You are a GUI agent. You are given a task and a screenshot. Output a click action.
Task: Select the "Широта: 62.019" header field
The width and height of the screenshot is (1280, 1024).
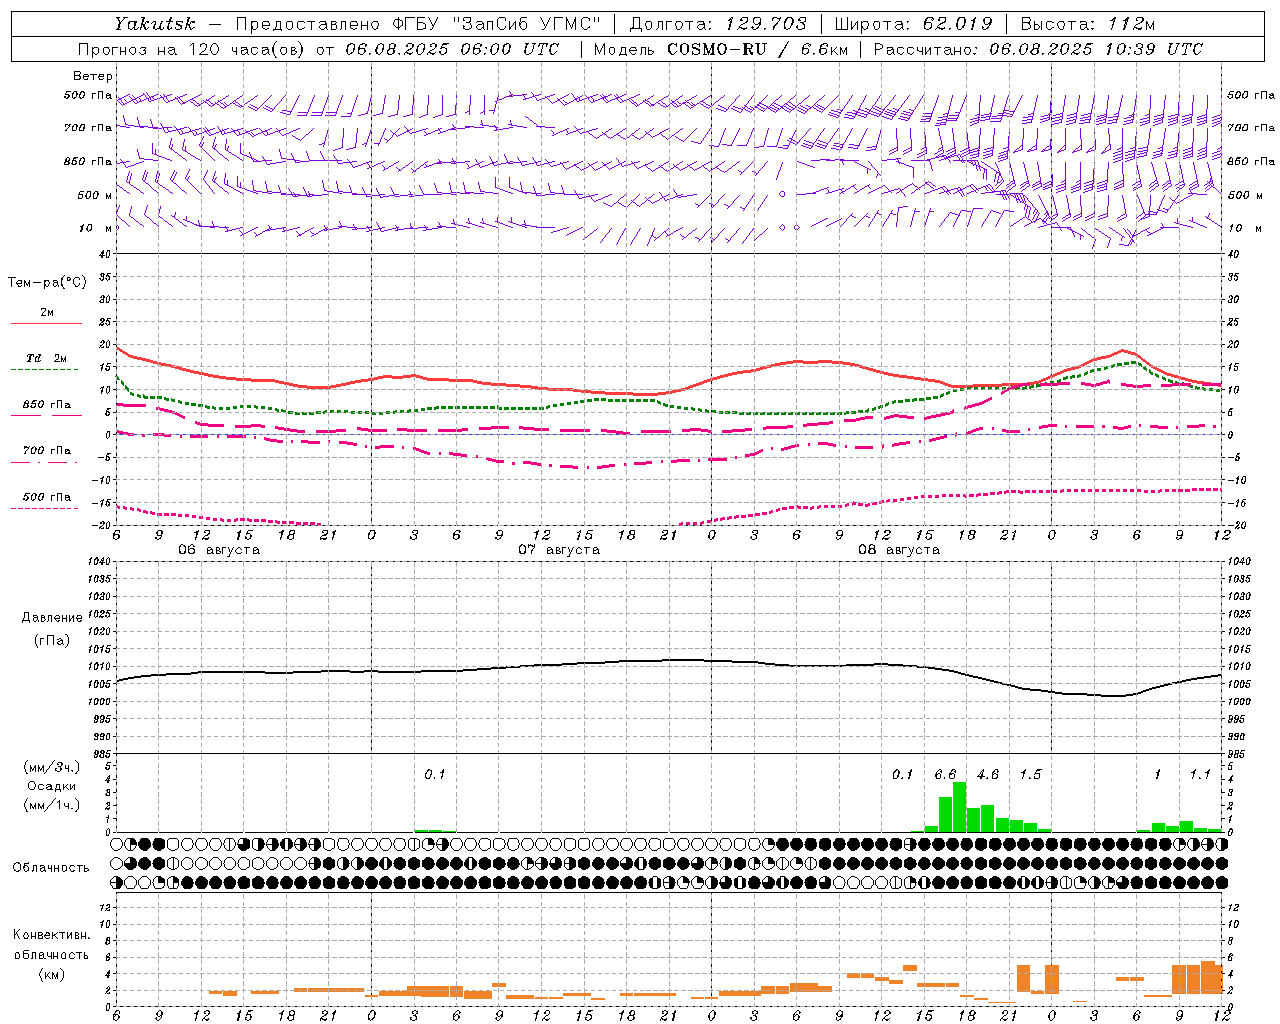click(x=913, y=24)
